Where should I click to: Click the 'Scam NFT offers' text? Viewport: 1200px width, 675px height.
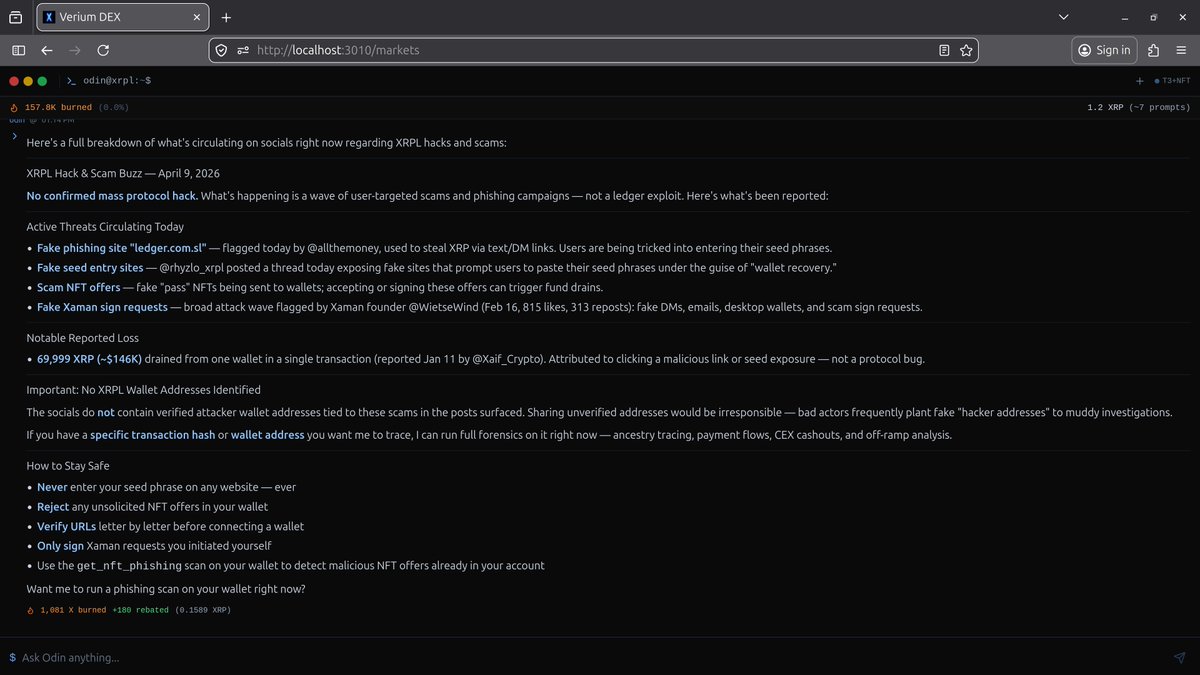[x=78, y=288]
